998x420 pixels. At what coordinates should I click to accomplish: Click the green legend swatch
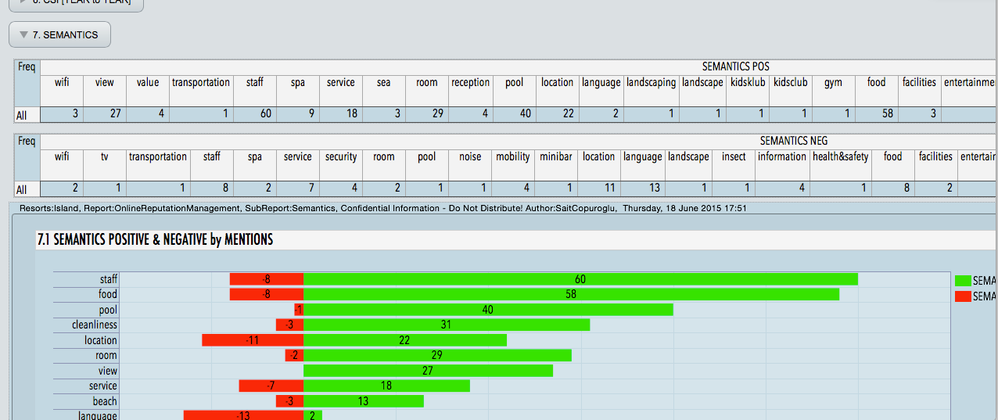coord(962,281)
